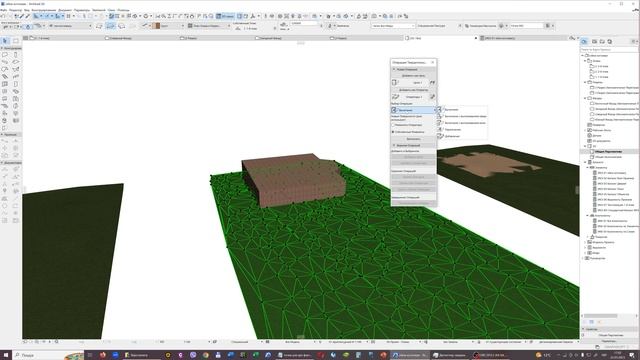Open the Layout Book in Navigator

click(x=602, y=41)
